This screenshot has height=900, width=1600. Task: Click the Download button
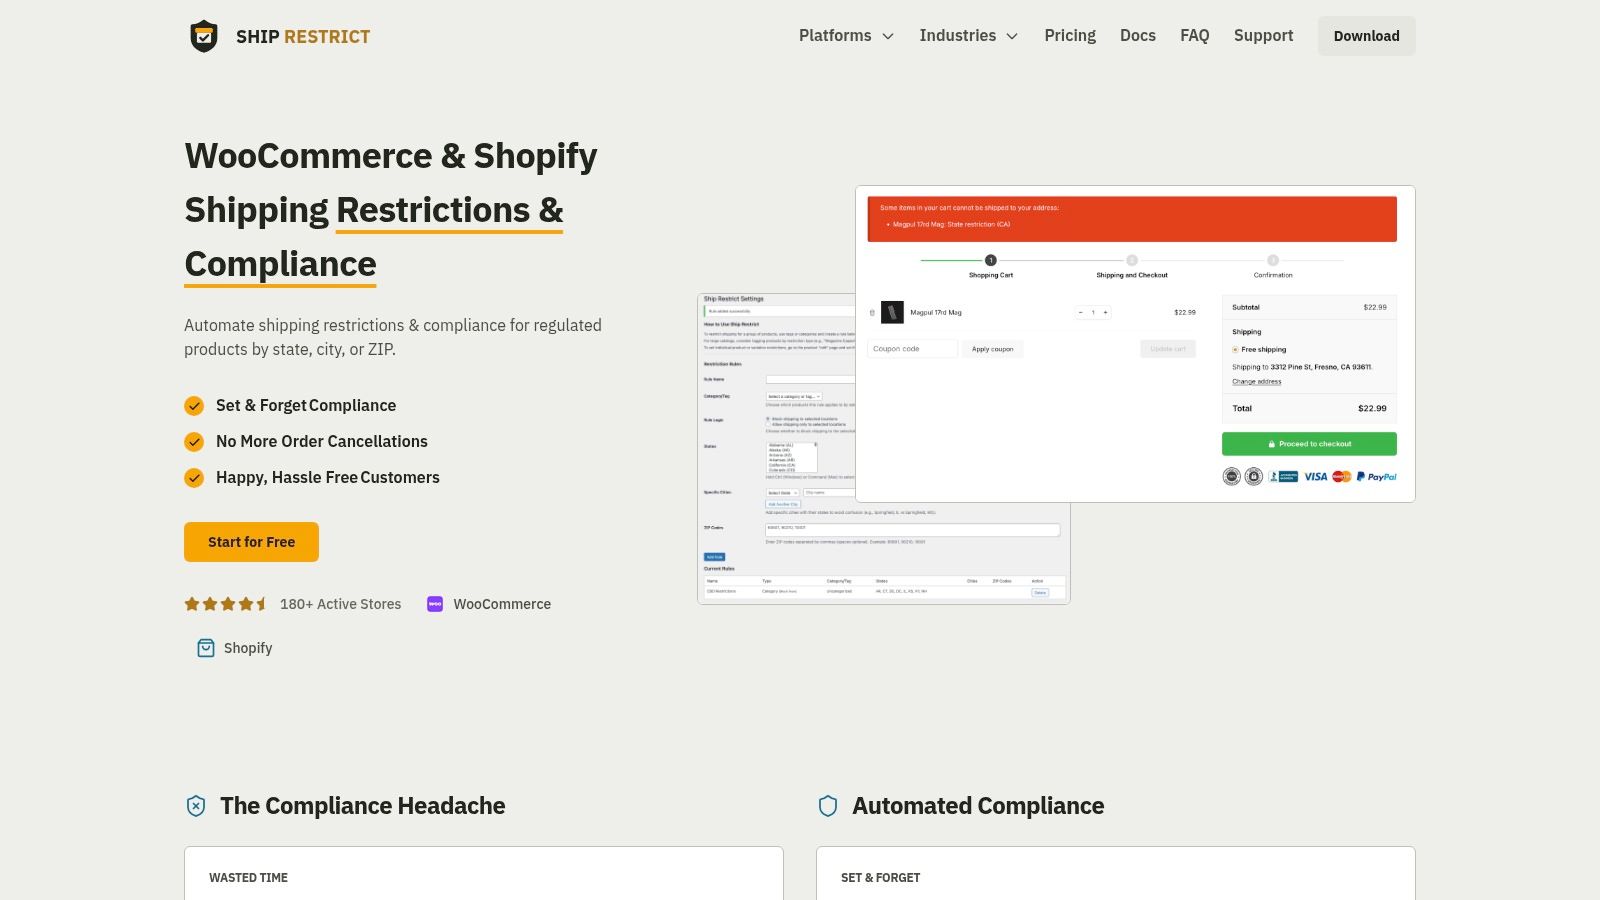[x=1367, y=36]
